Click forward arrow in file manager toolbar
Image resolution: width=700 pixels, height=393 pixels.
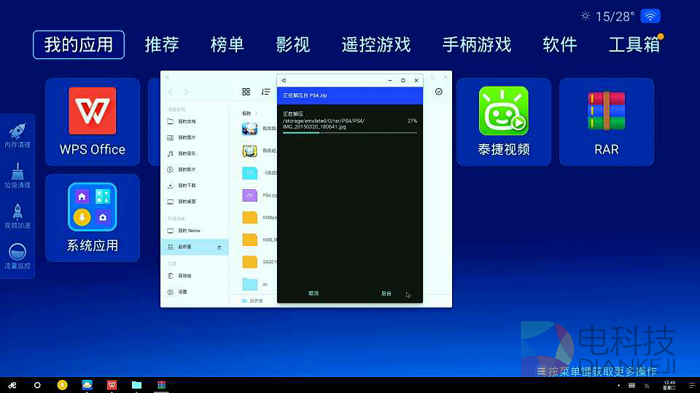click(186, 92)
